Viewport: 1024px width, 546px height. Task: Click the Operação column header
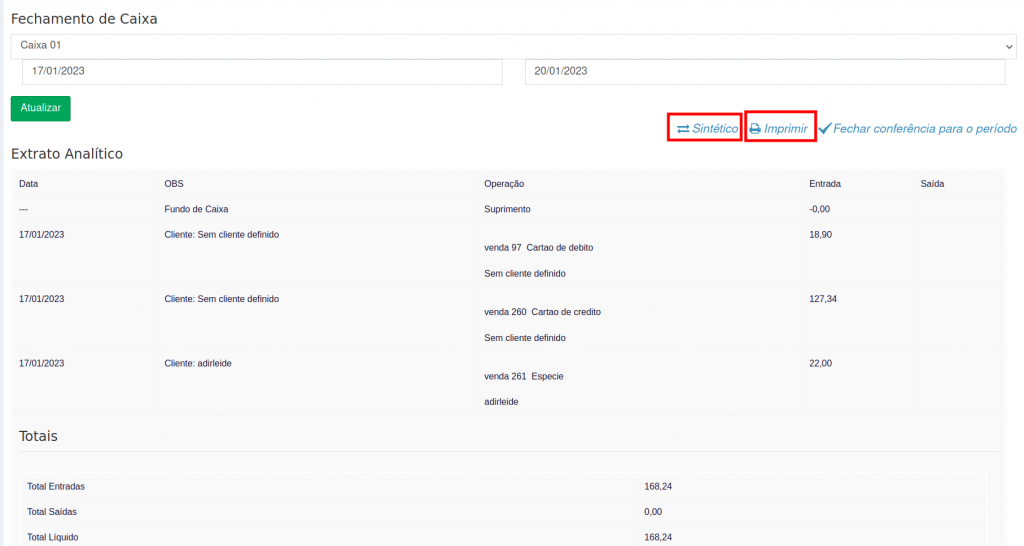pyautogui.click(x=504, y=184)
